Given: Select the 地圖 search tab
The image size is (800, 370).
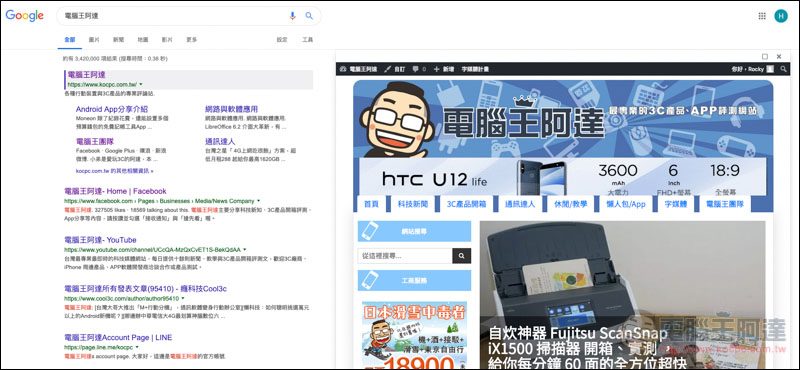Looking at the screenshot, I should click(143, 40).
